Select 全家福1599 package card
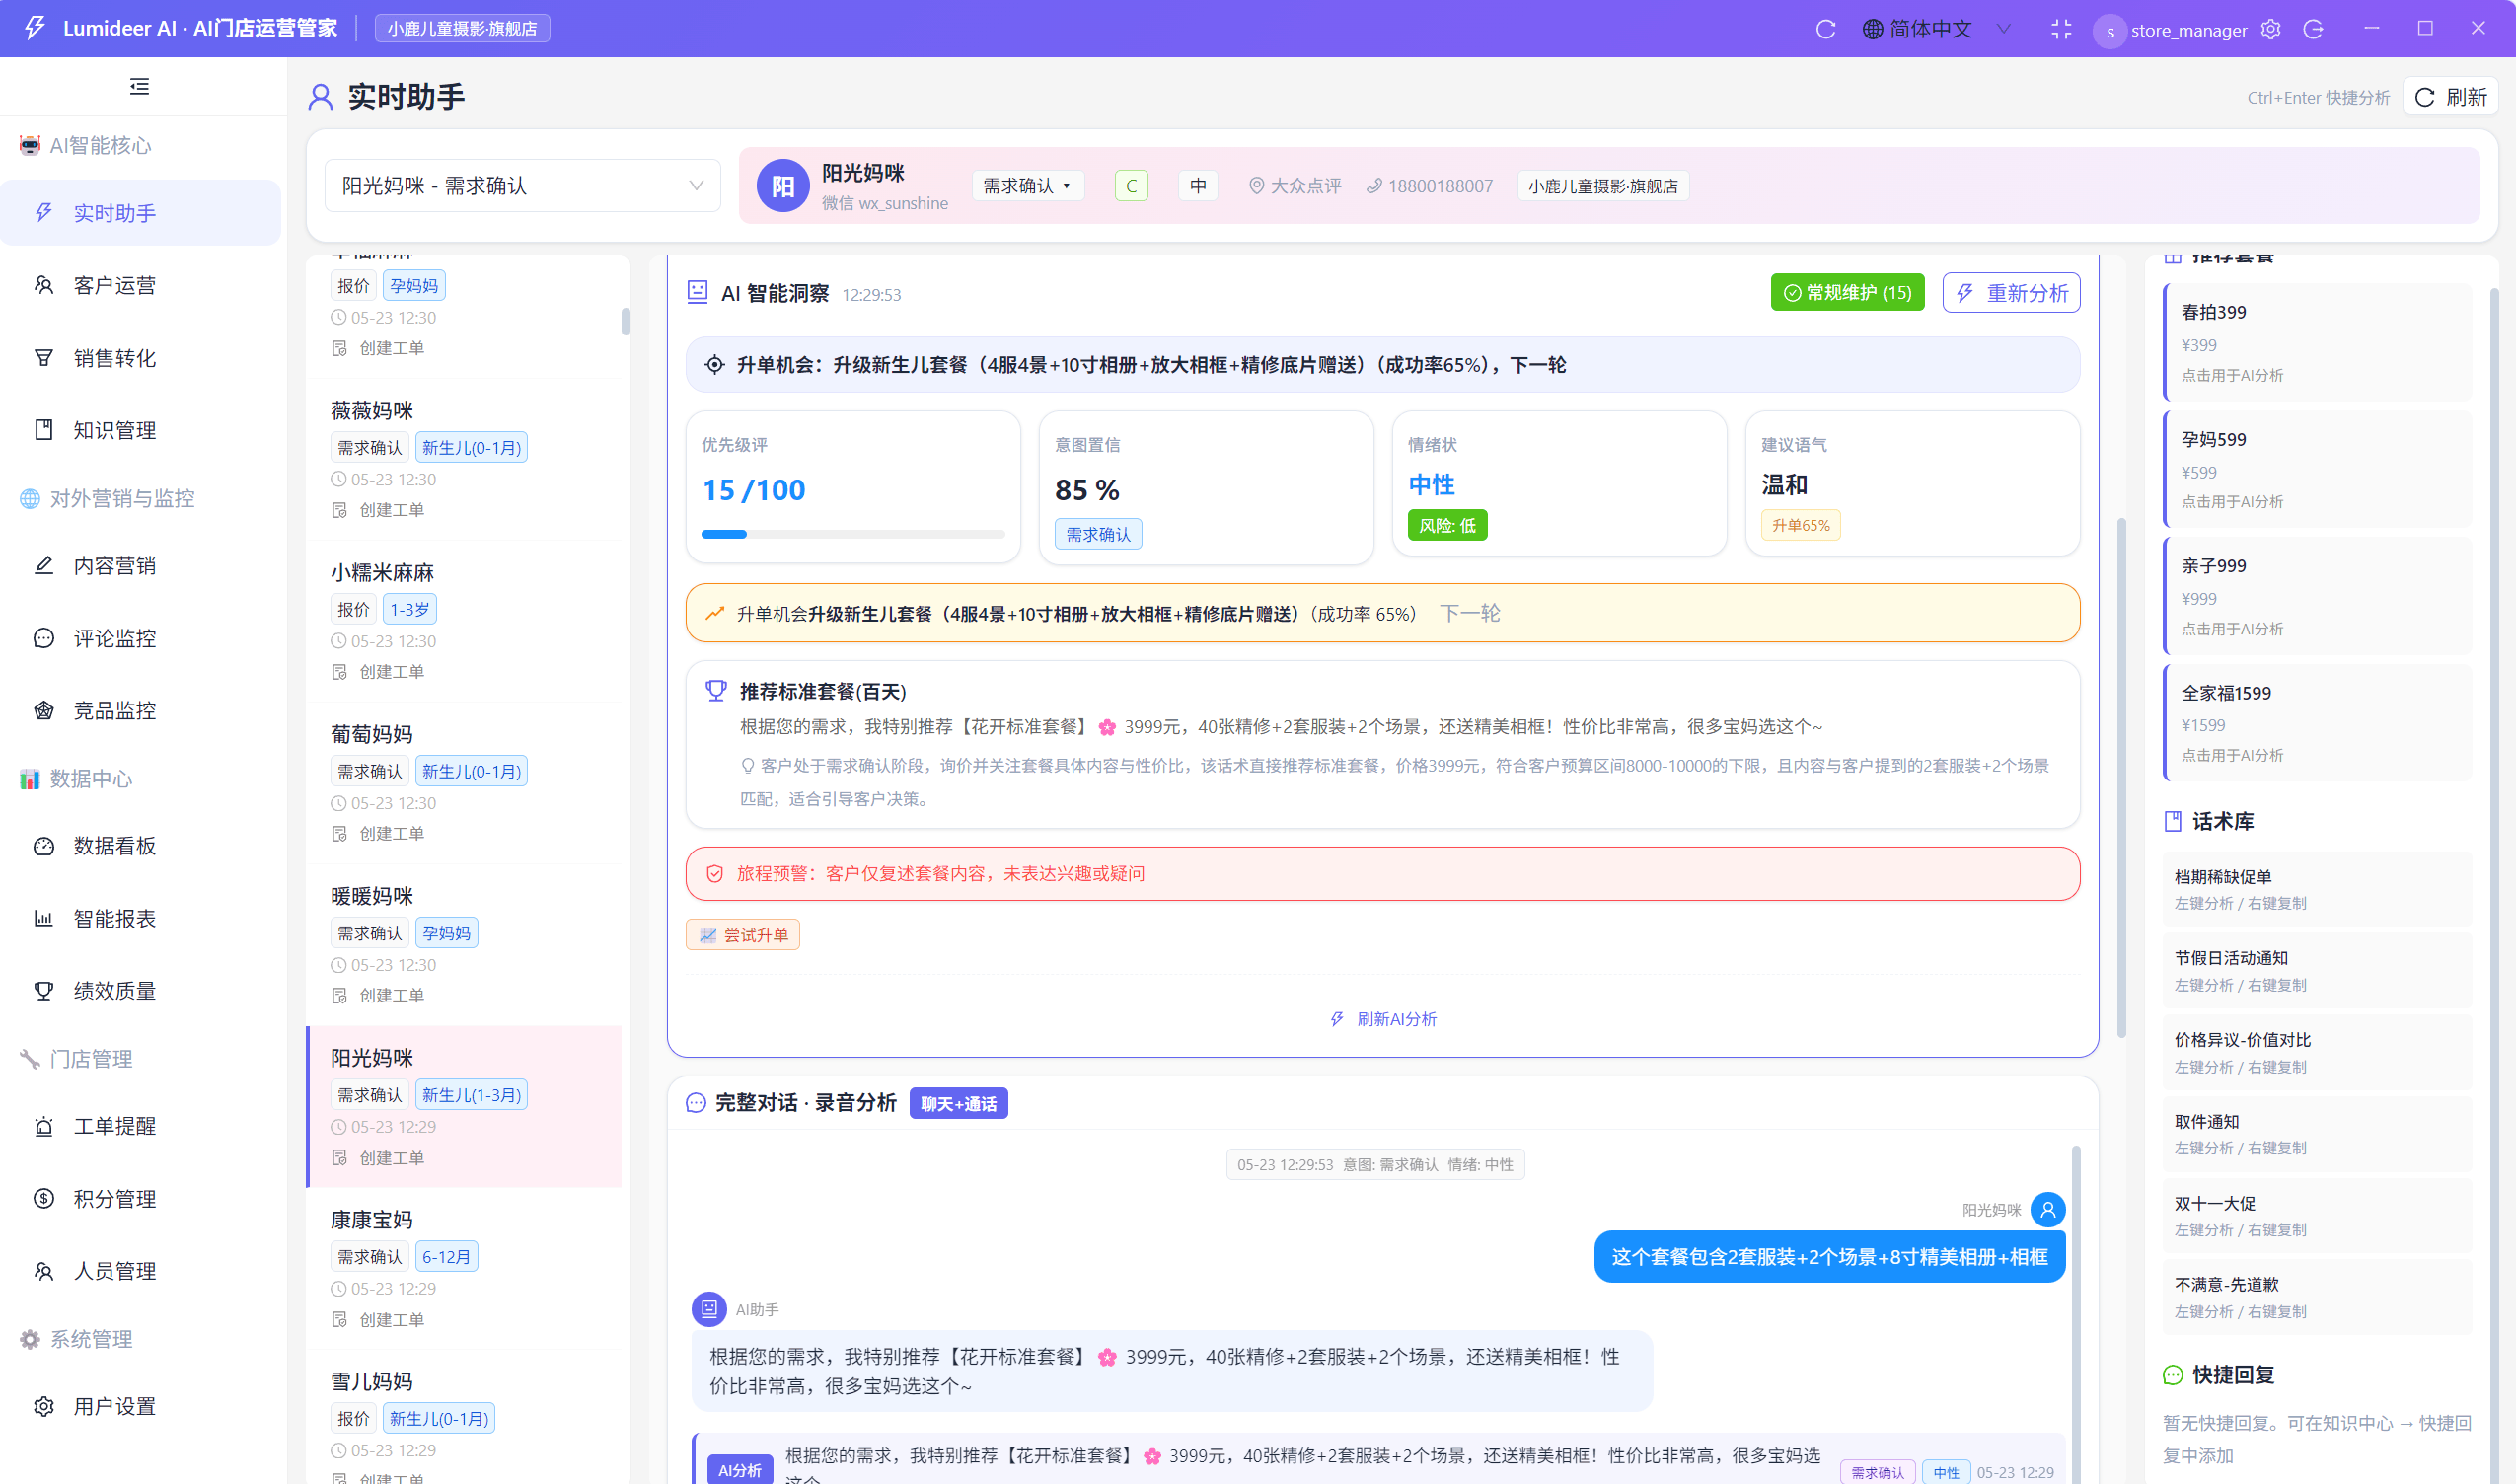 pyautogui.click(x=2317, y=723)
